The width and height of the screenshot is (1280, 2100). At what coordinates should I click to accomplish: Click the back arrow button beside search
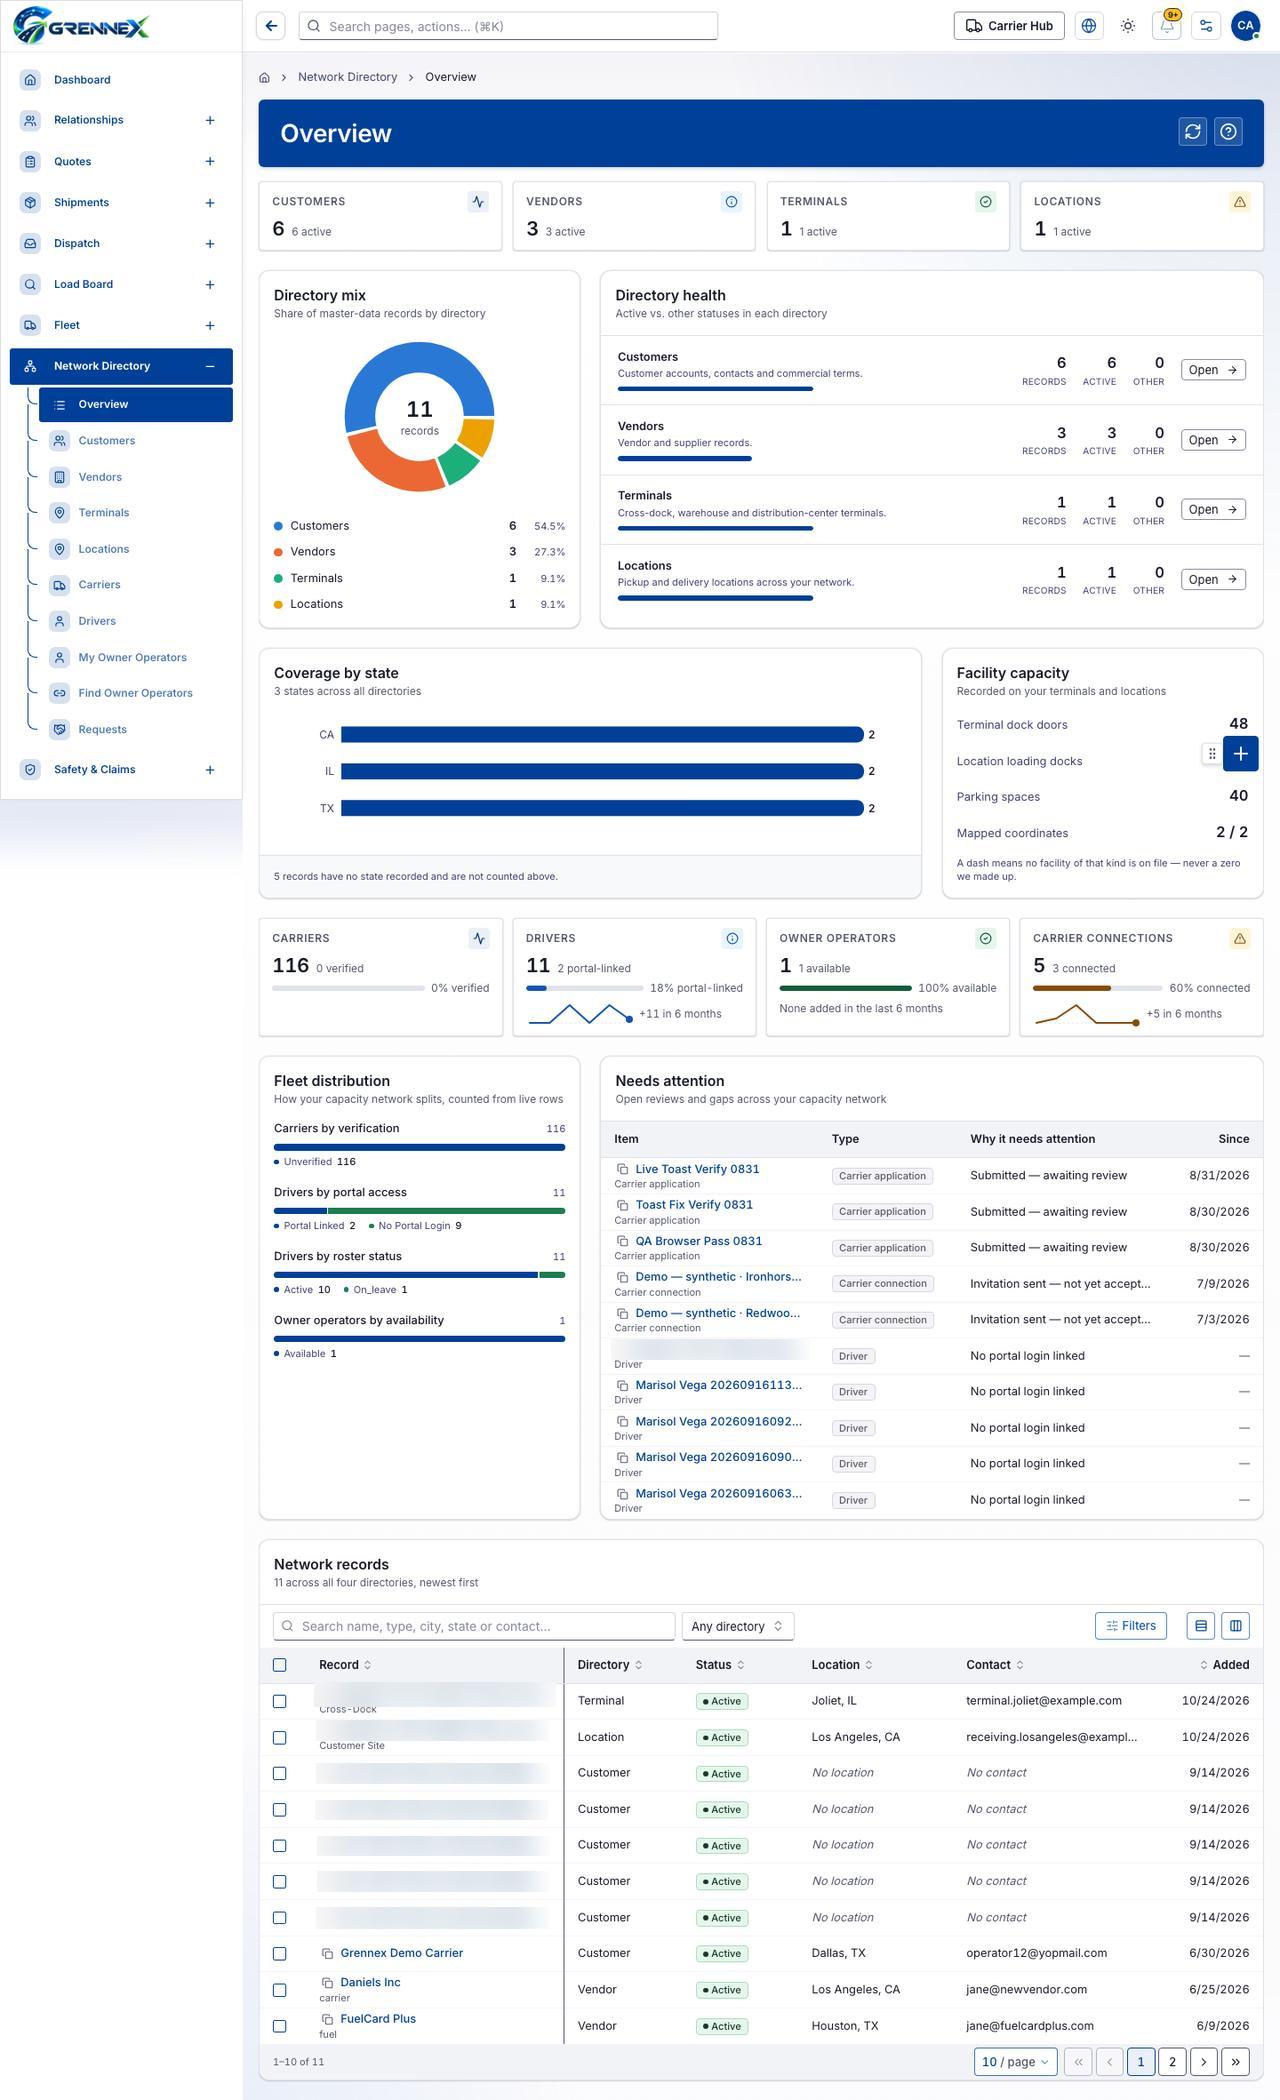[x=271, y=26]
